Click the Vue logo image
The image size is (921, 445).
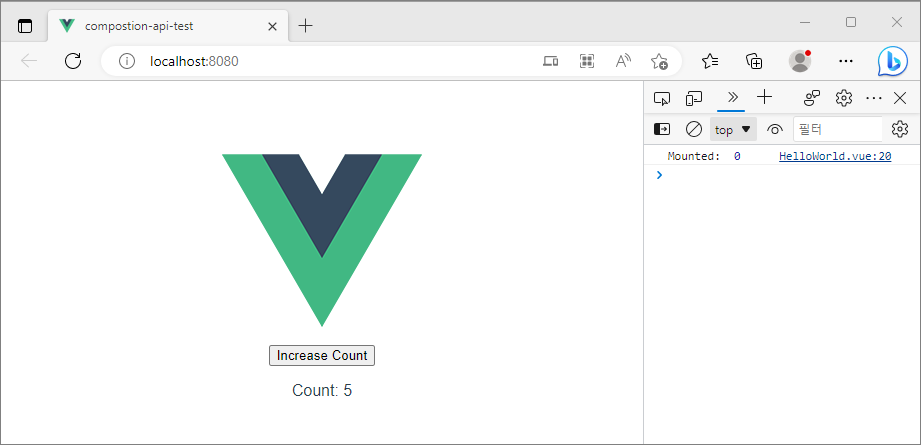pyautogui.click(x=322, y=240)
